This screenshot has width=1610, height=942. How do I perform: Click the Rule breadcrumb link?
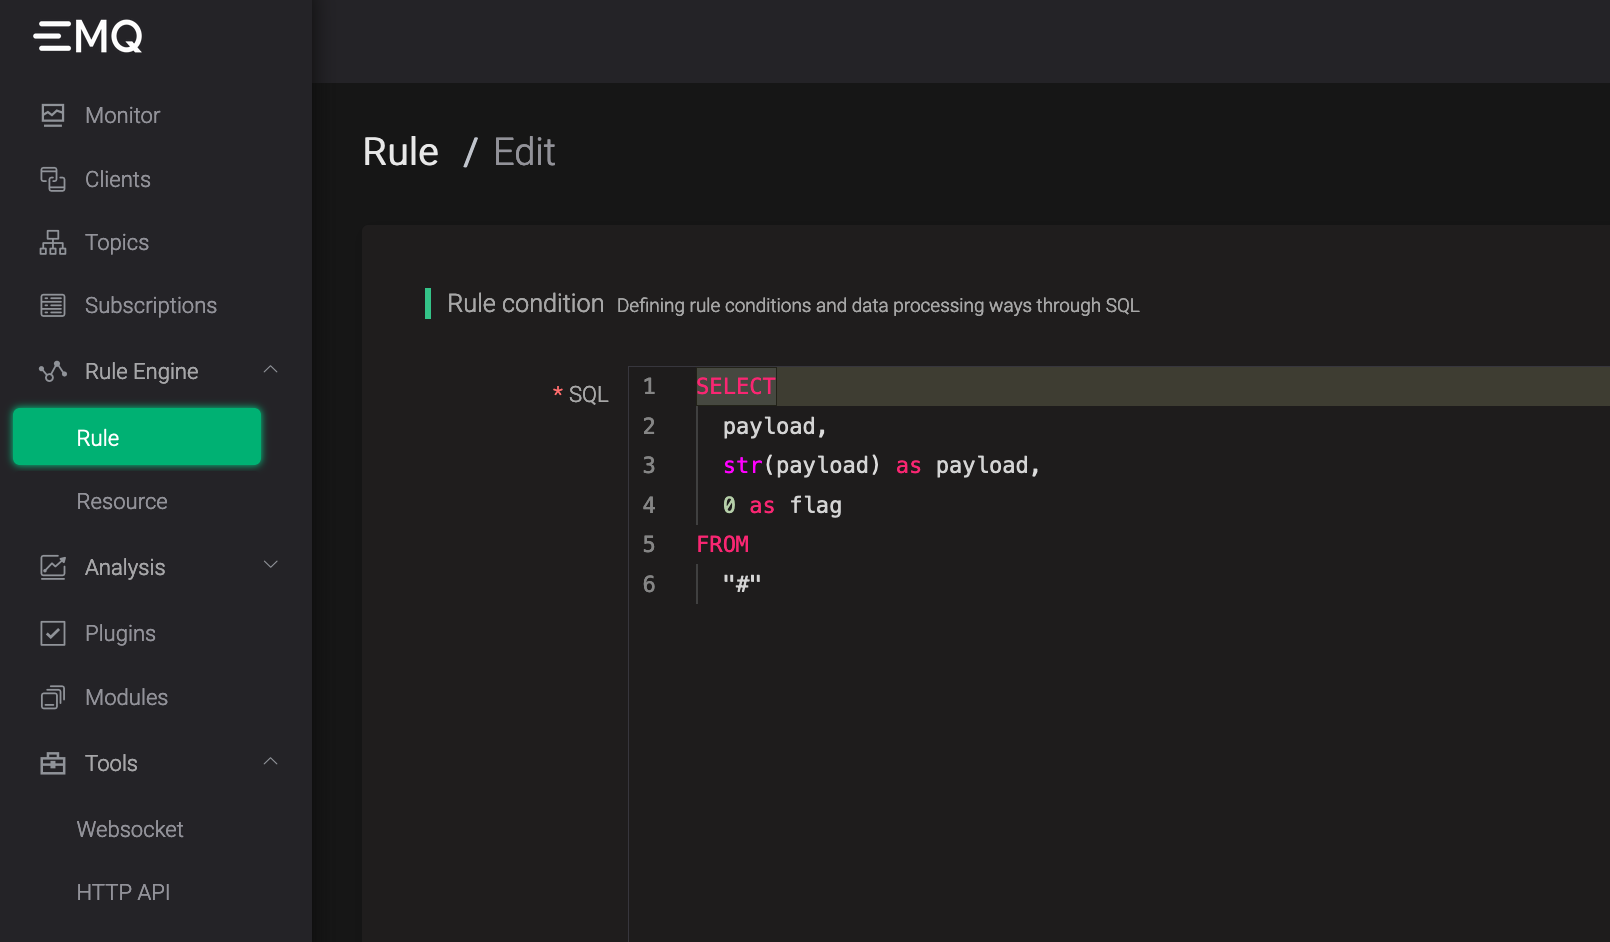click(x=400, y=152)
